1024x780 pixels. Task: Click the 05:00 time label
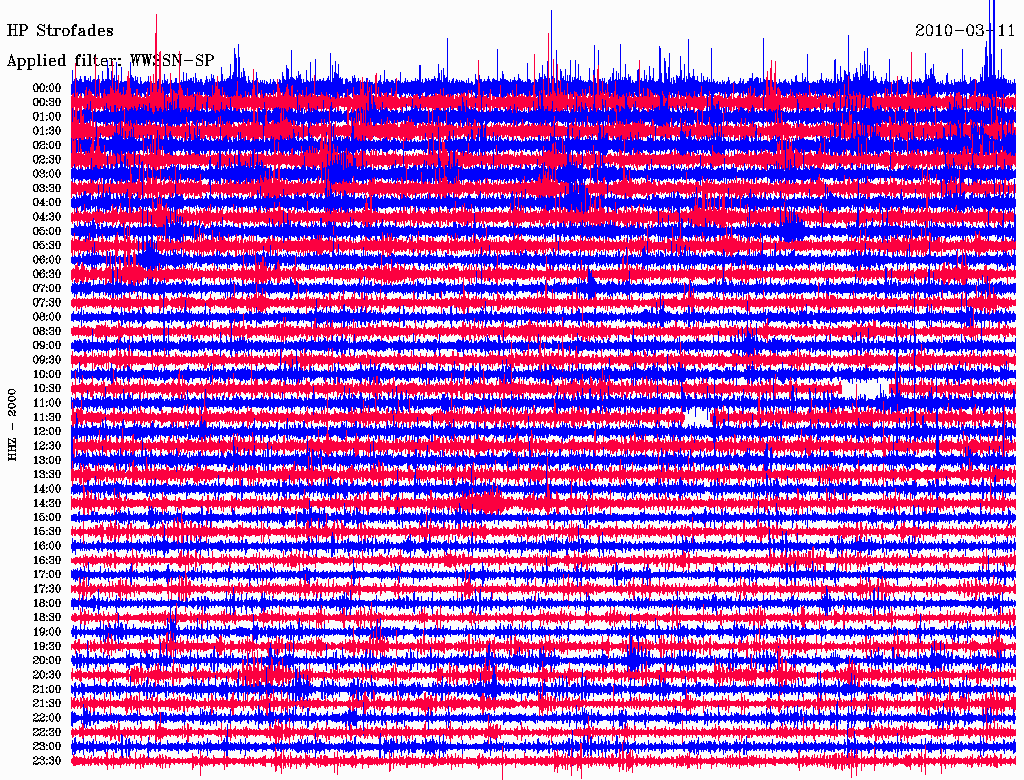click(x=47, y=231)
